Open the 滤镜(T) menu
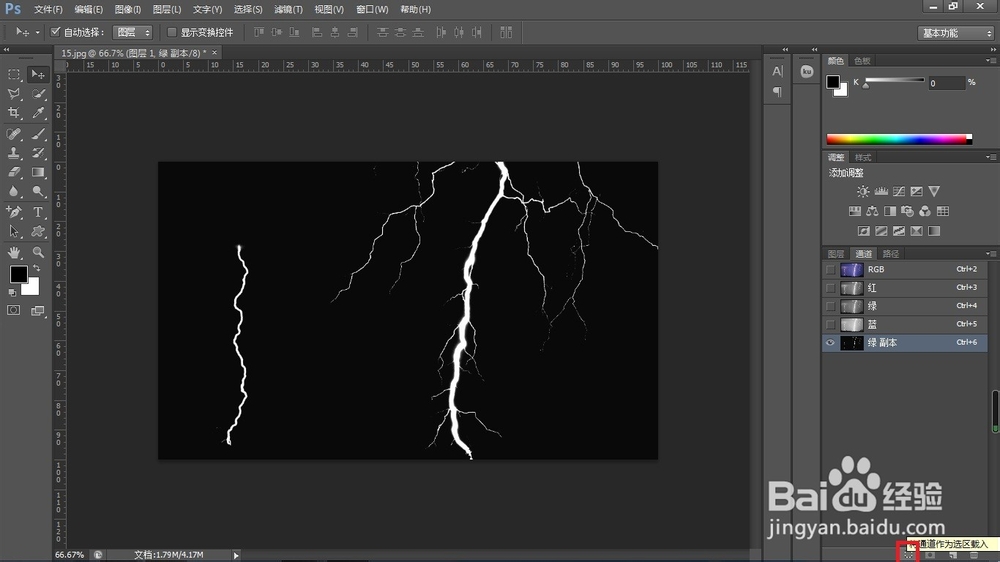The height and width of the screenshot is (562, 1000). [288, 10]
